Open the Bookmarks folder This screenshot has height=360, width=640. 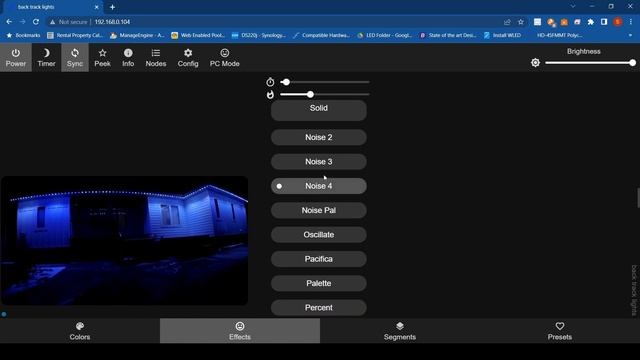[x=23, y=36]
